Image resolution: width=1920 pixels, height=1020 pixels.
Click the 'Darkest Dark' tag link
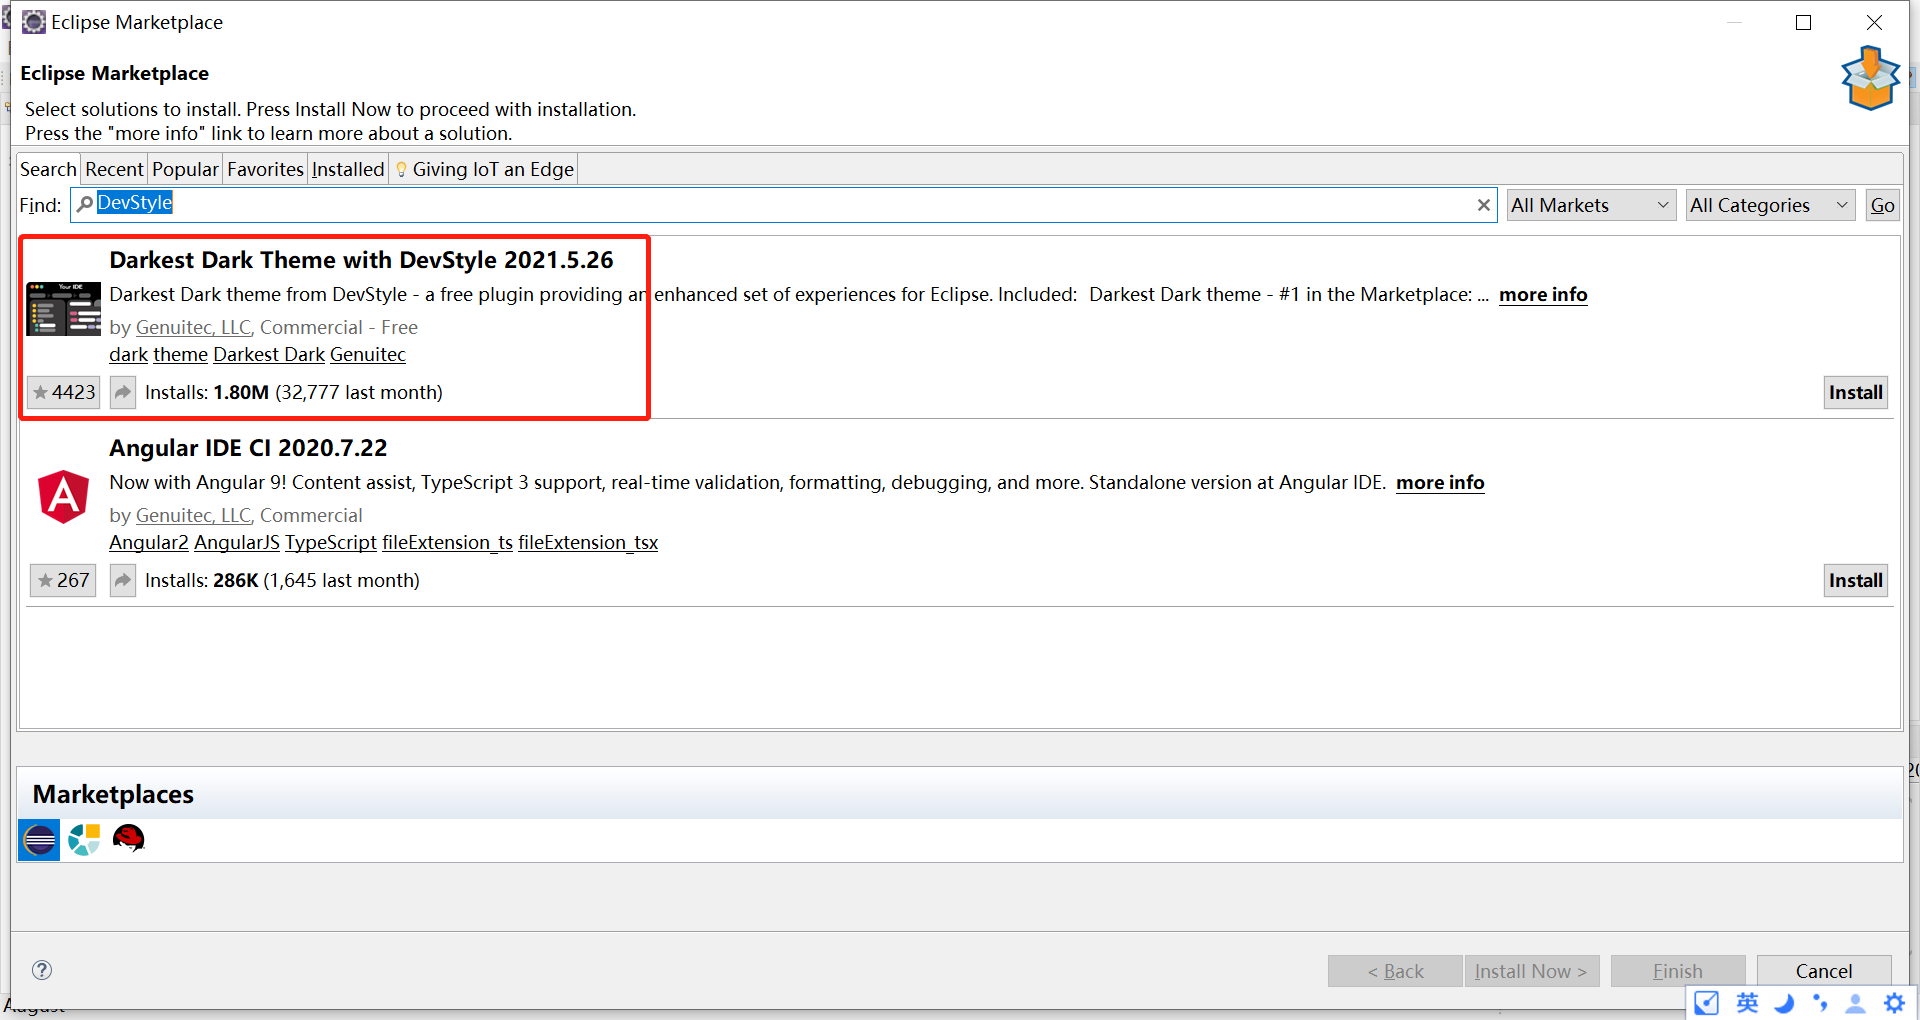point(269,354)
